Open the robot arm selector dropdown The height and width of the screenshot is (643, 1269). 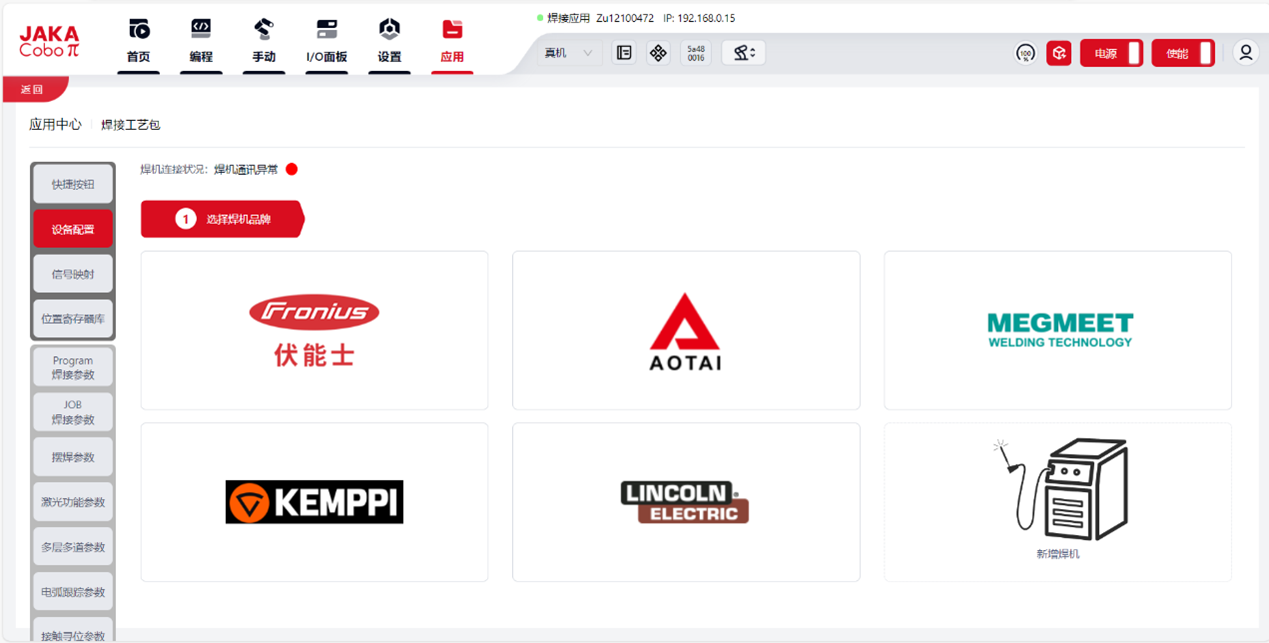click(743, 53)
